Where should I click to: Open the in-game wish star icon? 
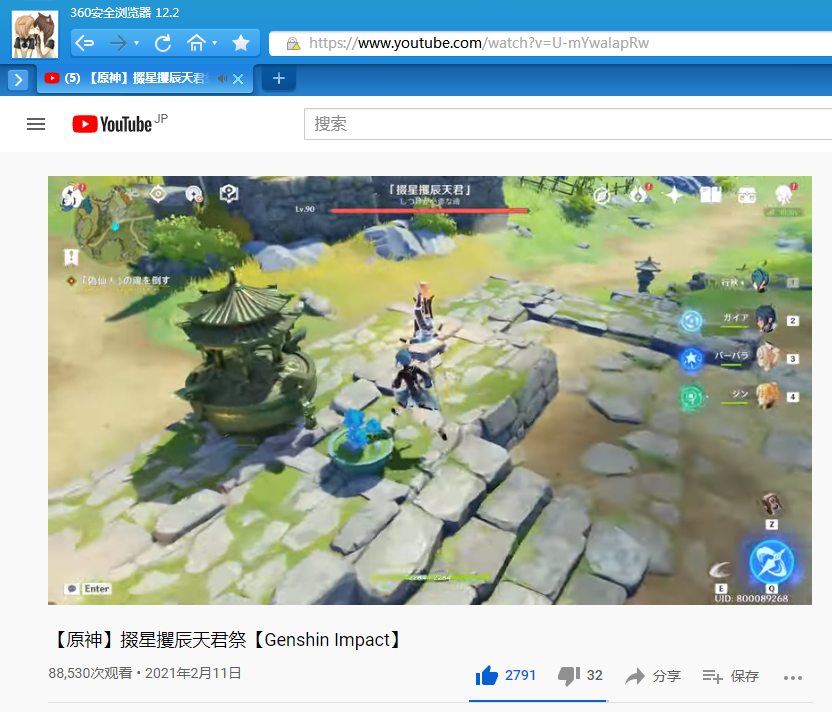[x=674, y=195]
